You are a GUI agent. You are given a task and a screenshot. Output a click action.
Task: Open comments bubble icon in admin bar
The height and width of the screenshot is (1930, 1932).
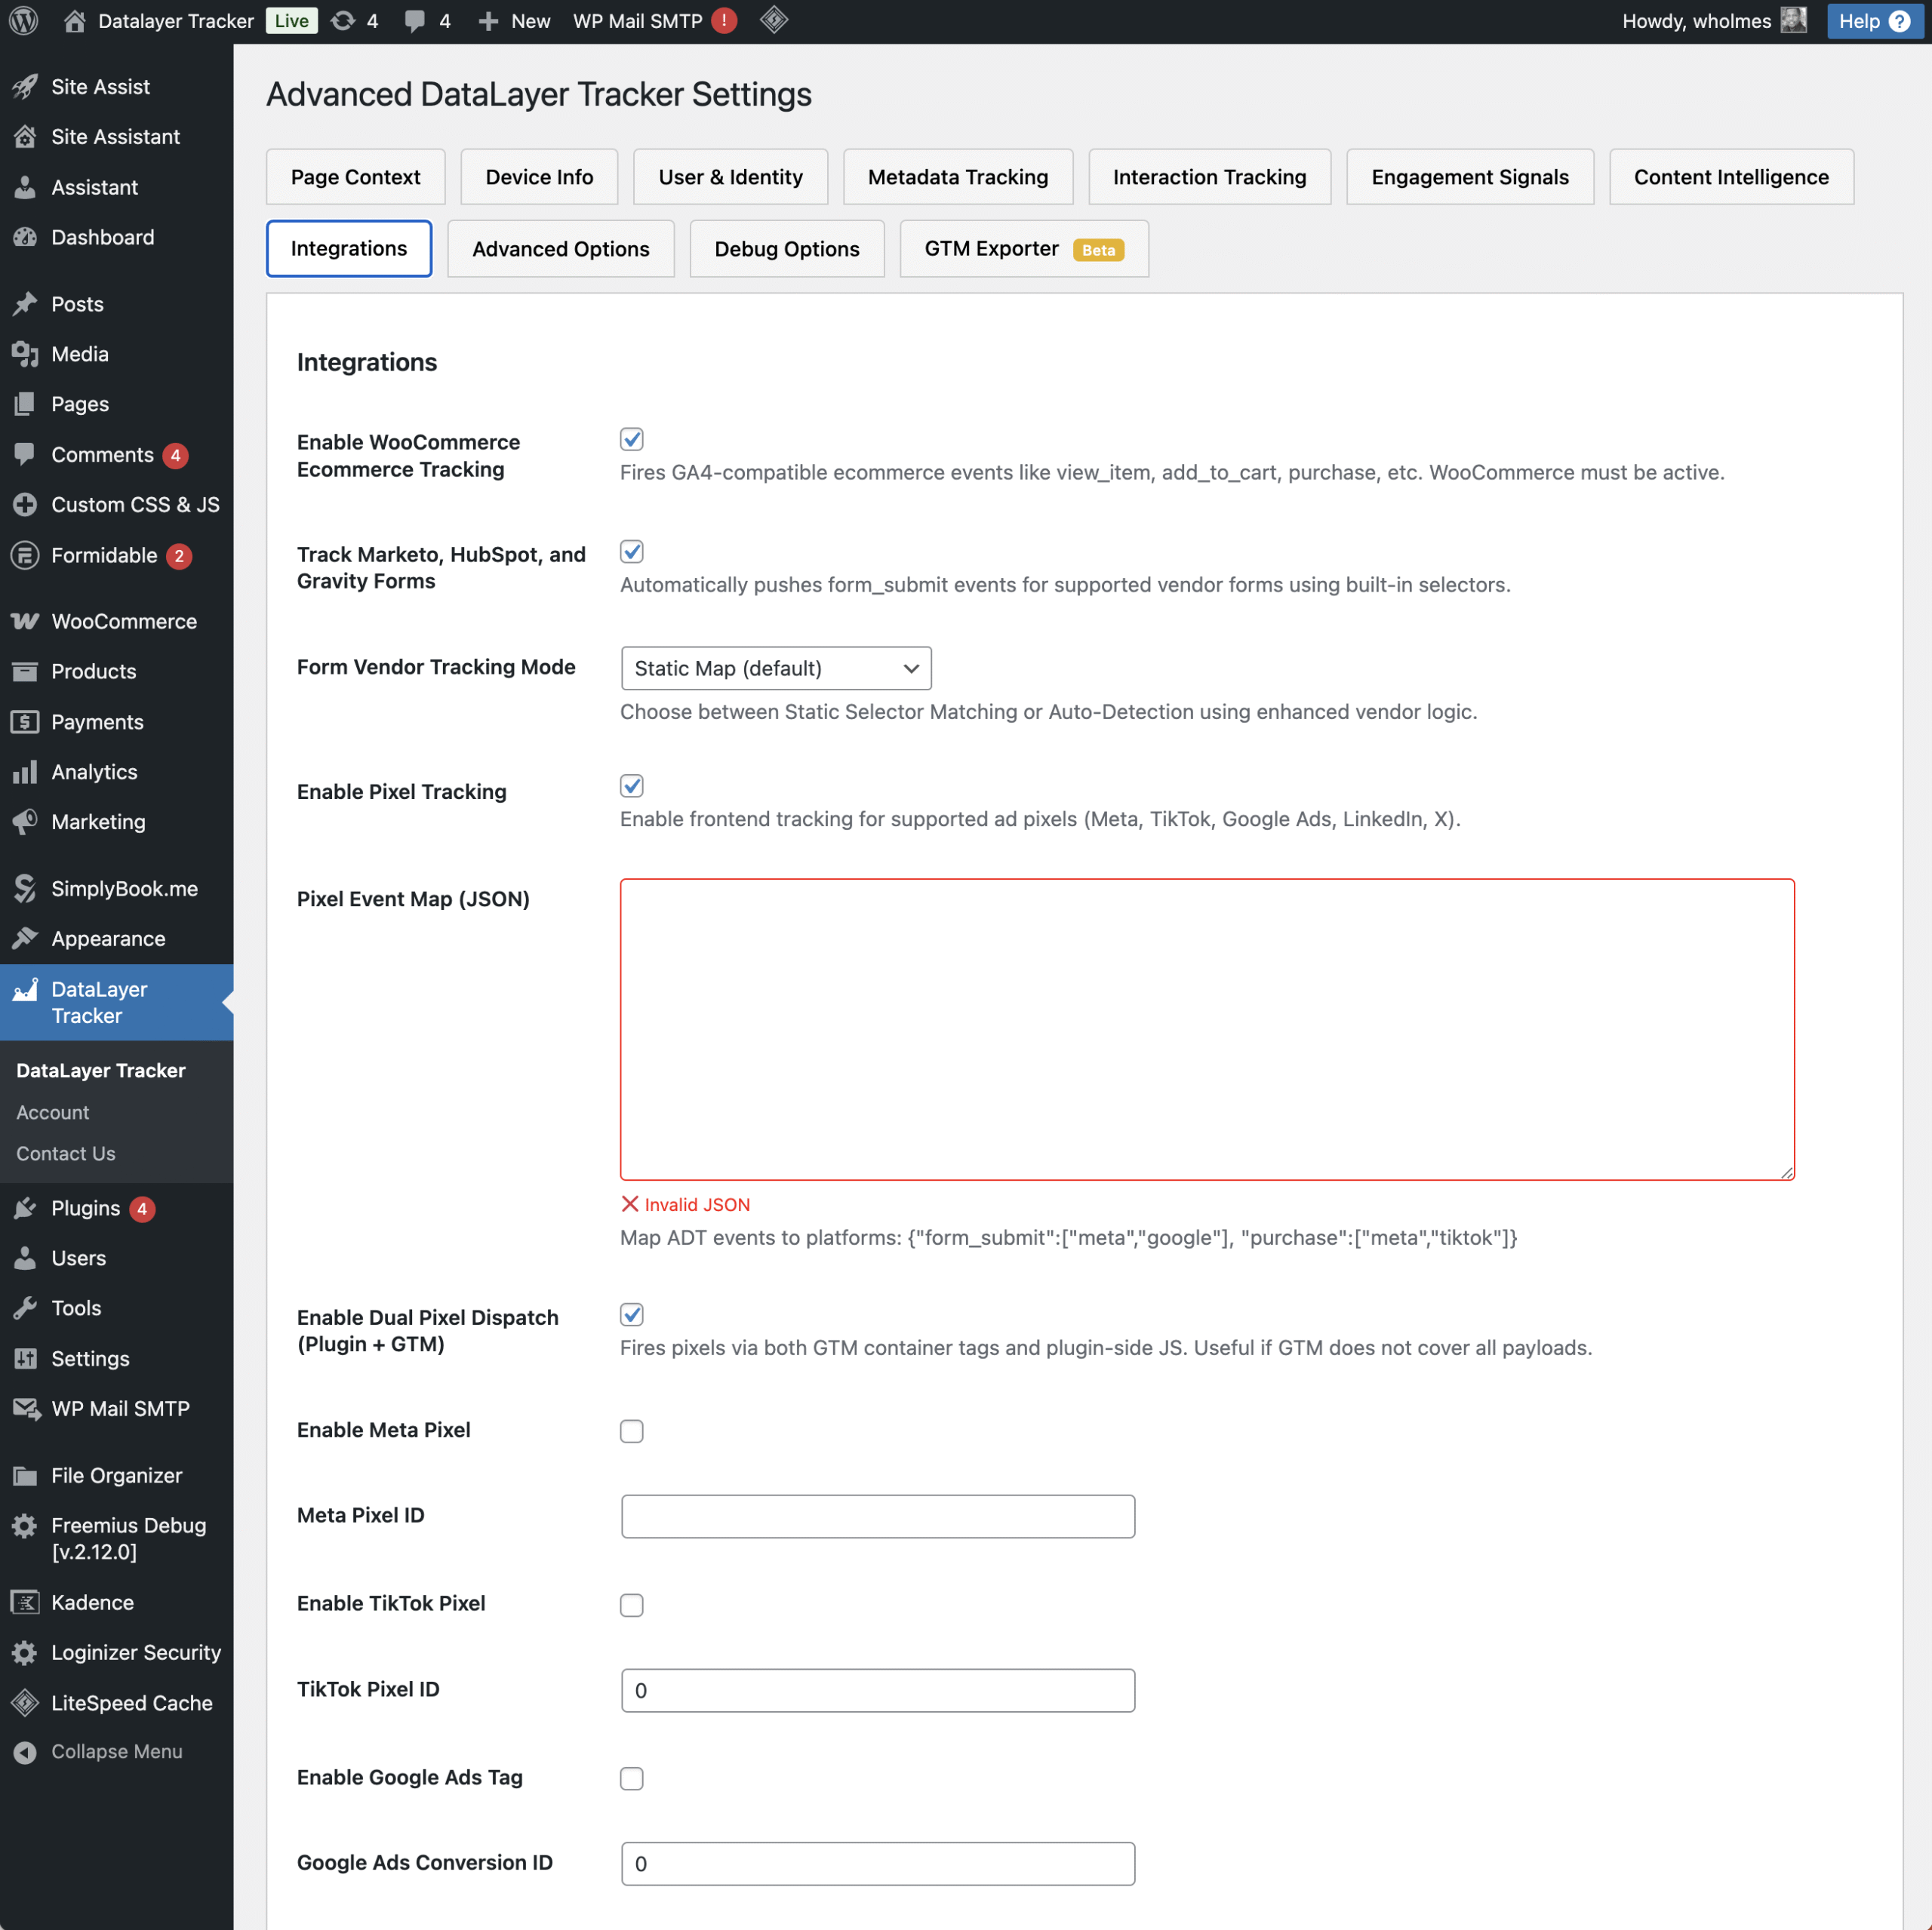click(414, 21)
